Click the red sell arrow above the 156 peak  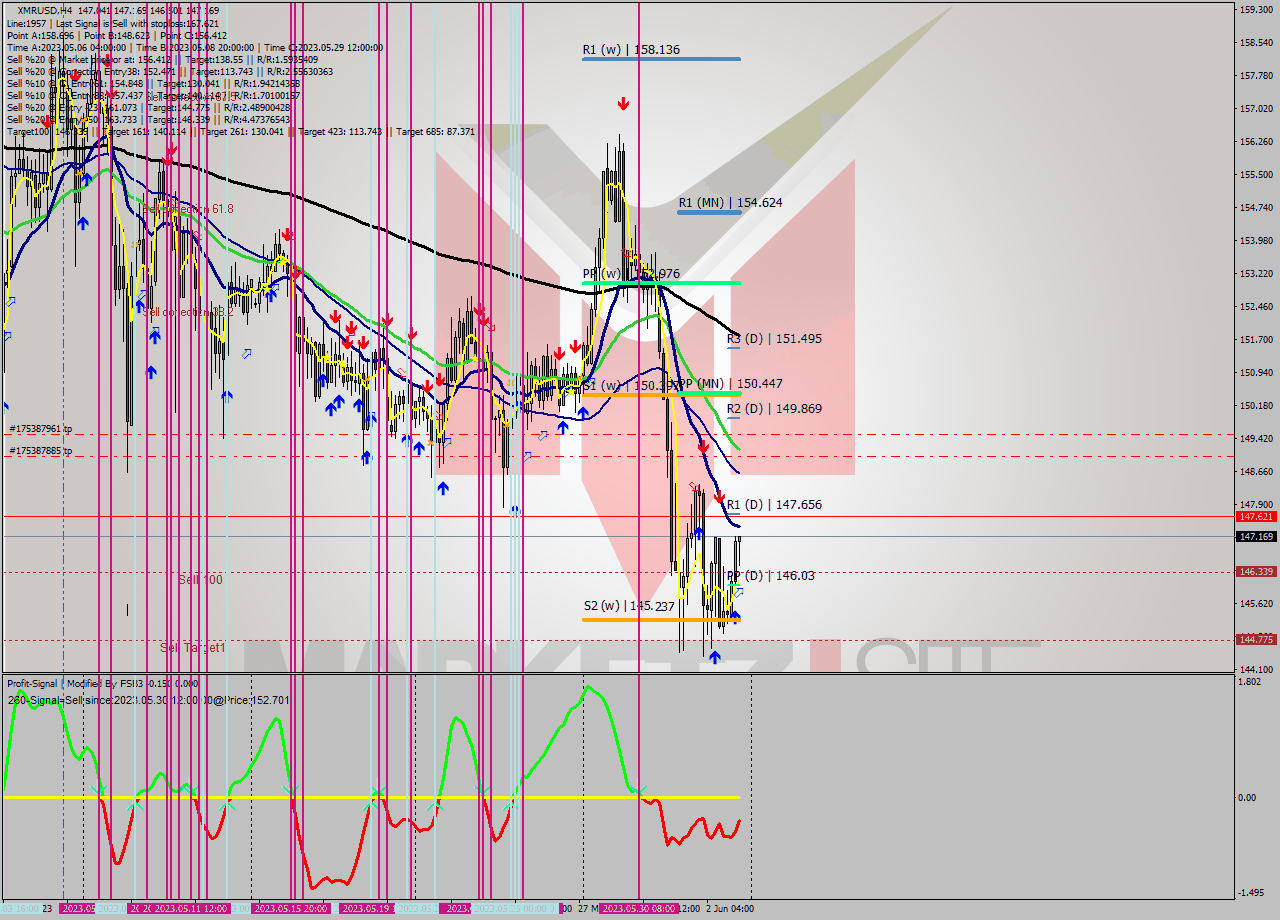[x=623, y=104]
